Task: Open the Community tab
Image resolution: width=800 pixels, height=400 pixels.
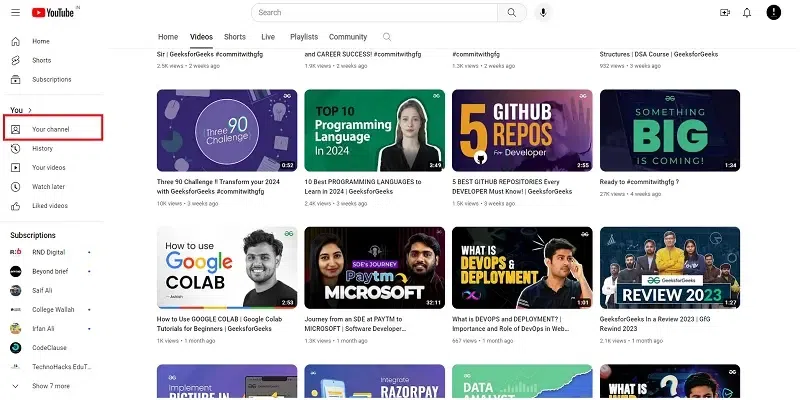Action: pos(348,37)
